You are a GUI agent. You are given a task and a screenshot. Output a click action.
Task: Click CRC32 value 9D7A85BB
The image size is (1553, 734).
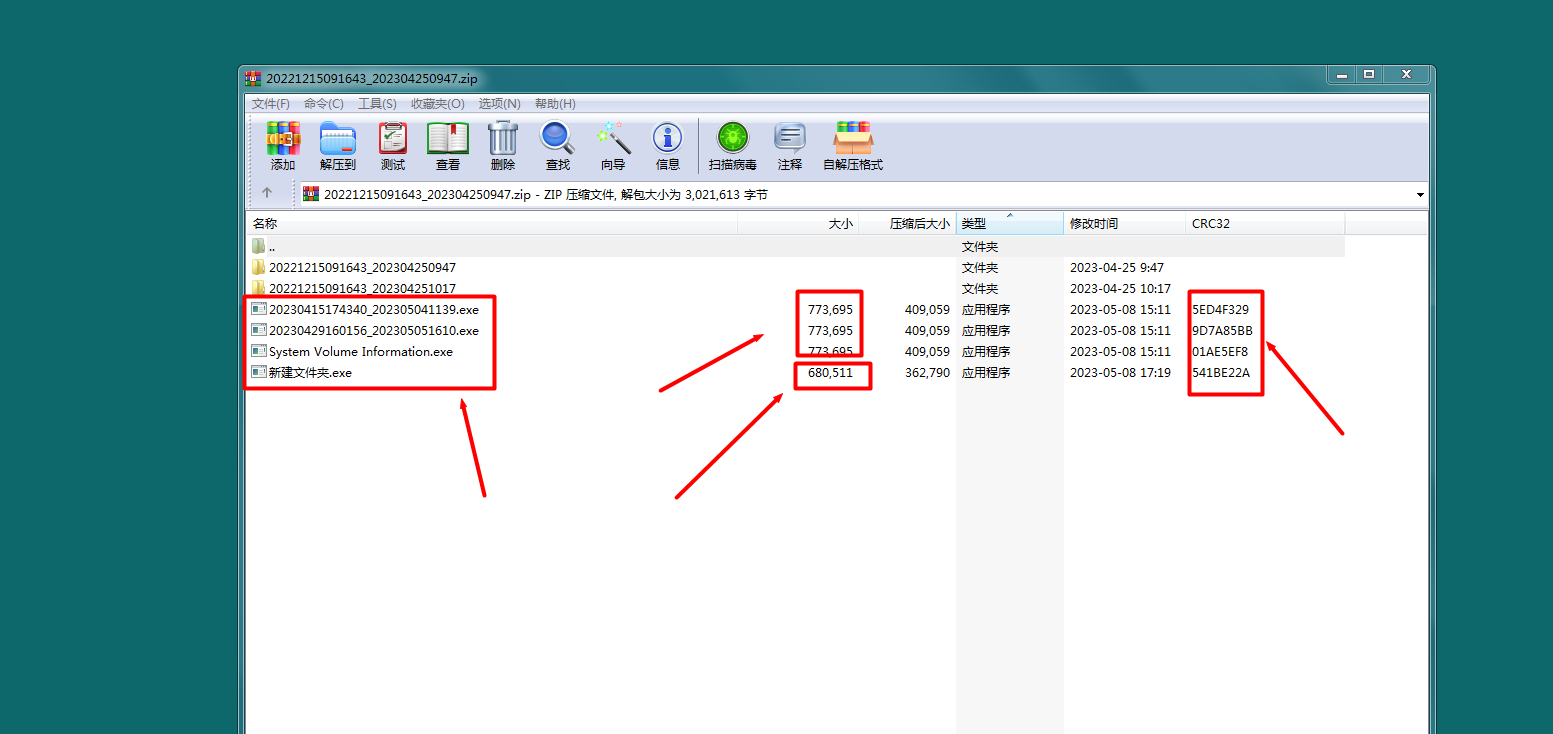coord(1222,330)
